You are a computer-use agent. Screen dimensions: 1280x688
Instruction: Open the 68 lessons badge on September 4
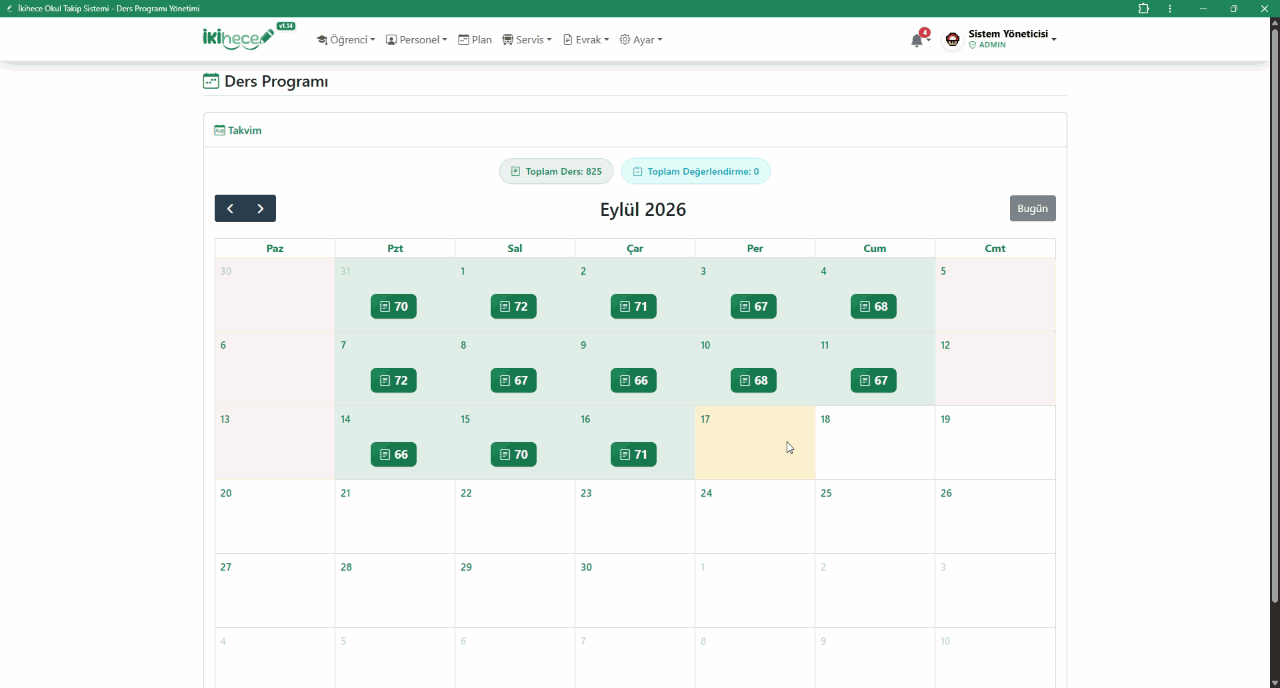click(873, 306)
